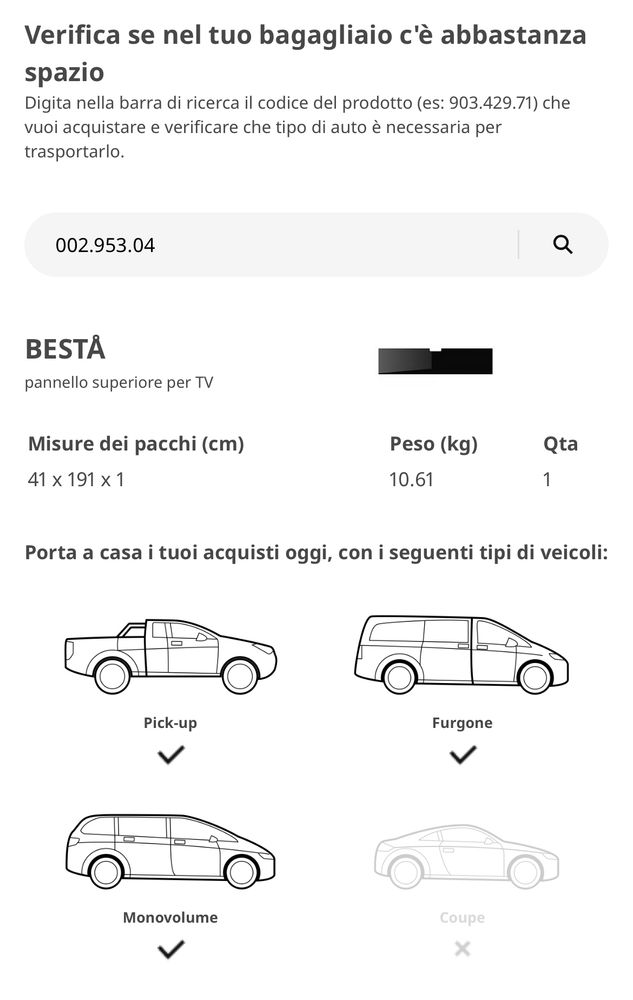The image size is (633, 1000).
Task: Click the BESTÅ product name
Action: click(x=65, y=350)
